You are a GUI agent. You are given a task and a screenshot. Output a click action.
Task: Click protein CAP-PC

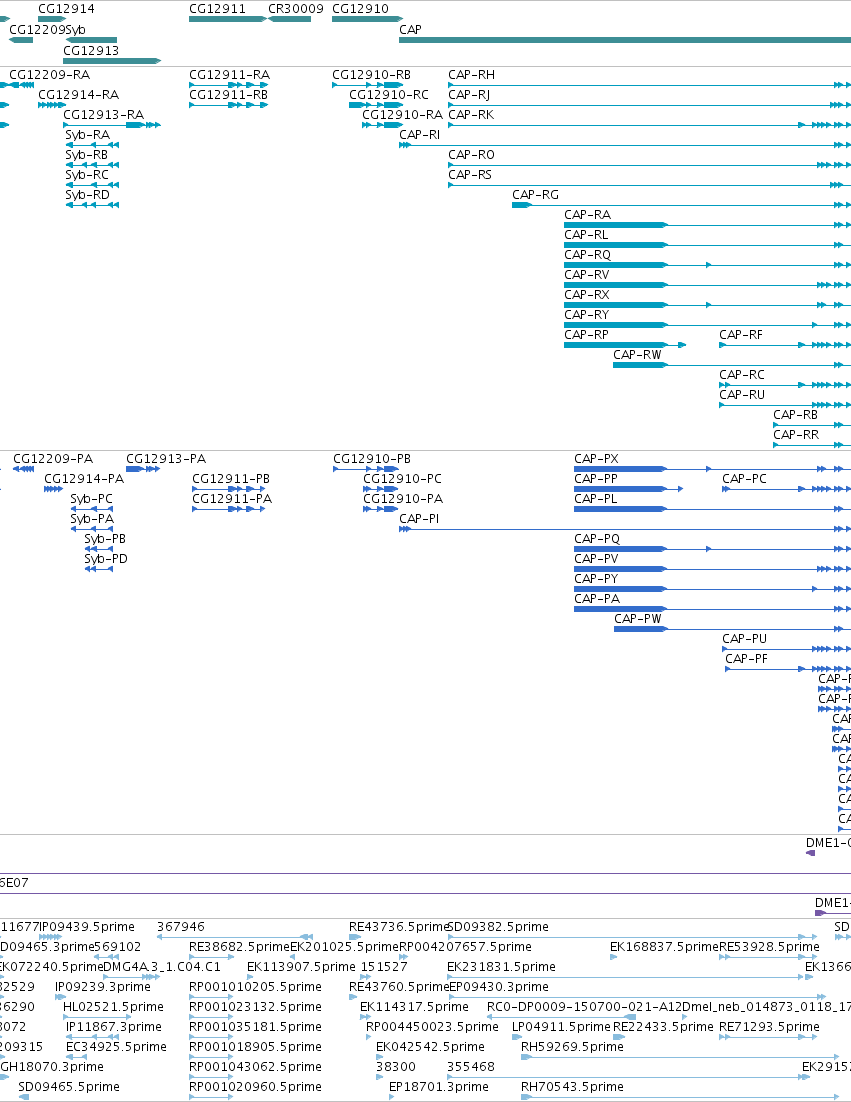pyautogui.click(x=745, y=479)
